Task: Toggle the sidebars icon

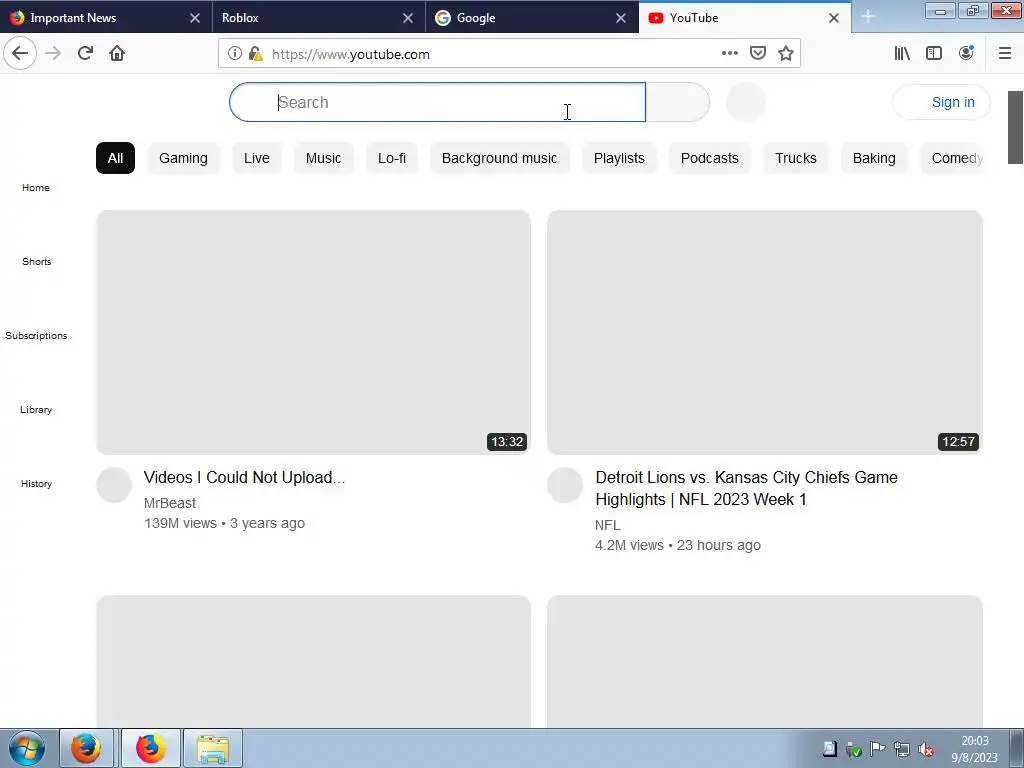Action: (x=934, y=54)
